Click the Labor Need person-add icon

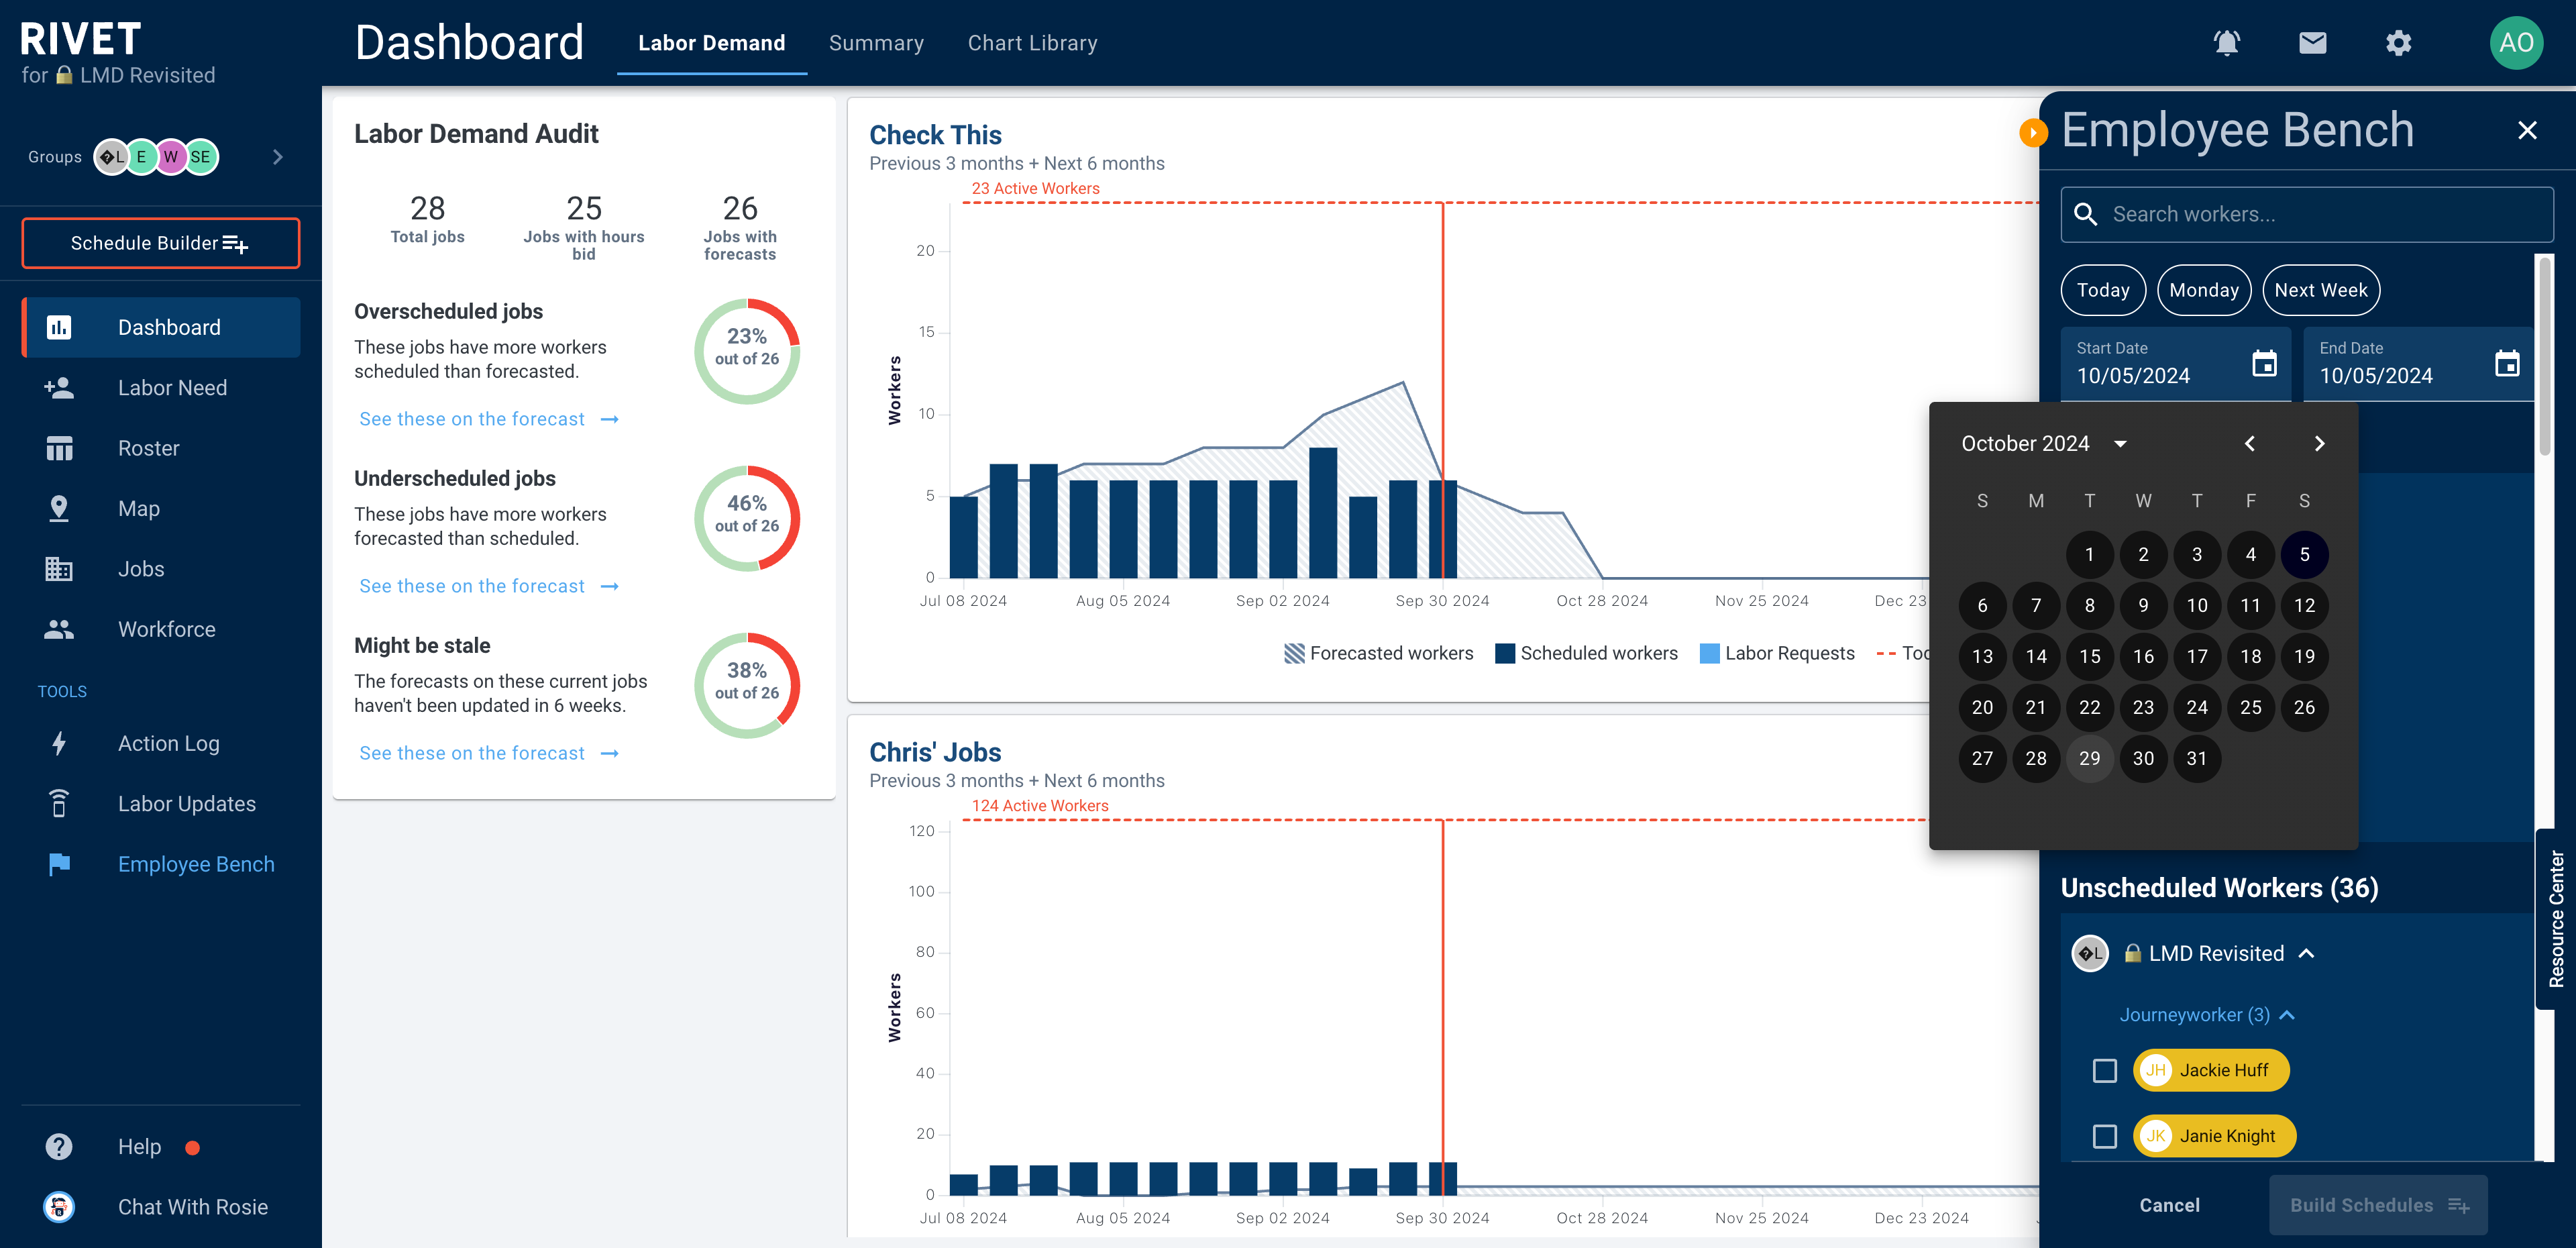pos(59,388)
